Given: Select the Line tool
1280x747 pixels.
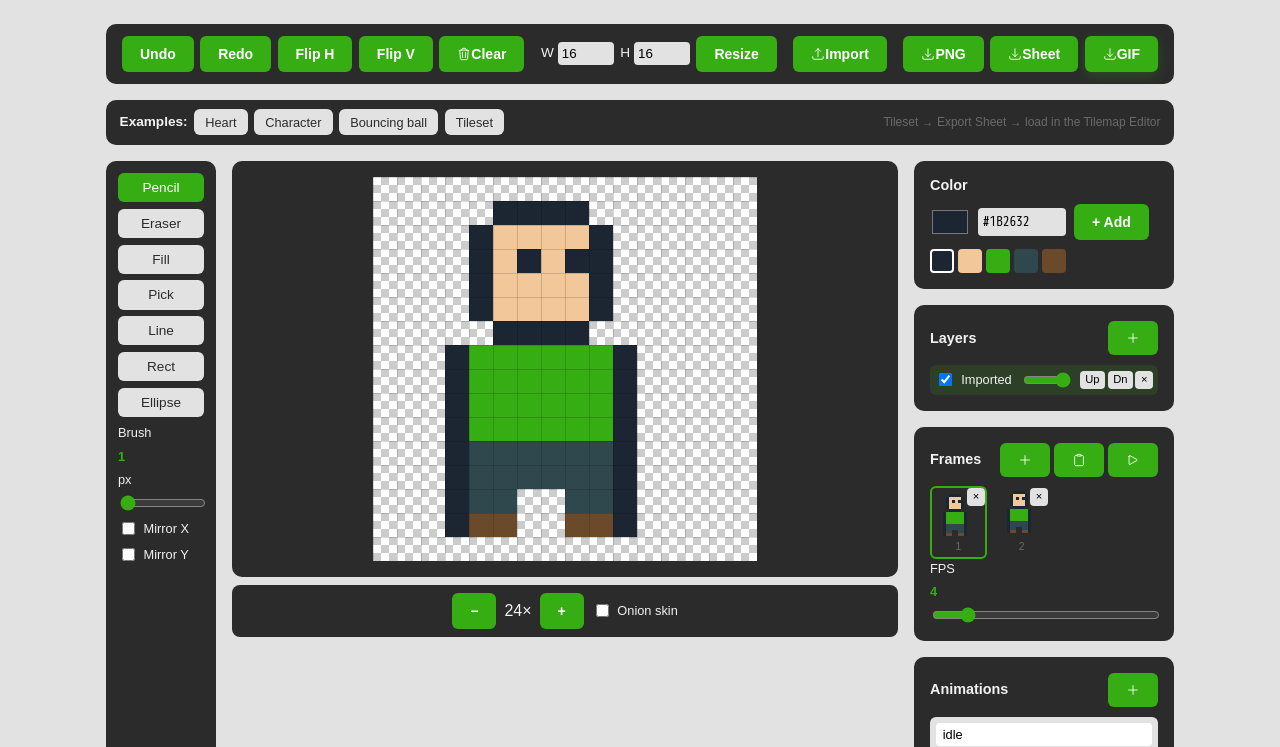Looking at the screenshot, I should (161, 331).
